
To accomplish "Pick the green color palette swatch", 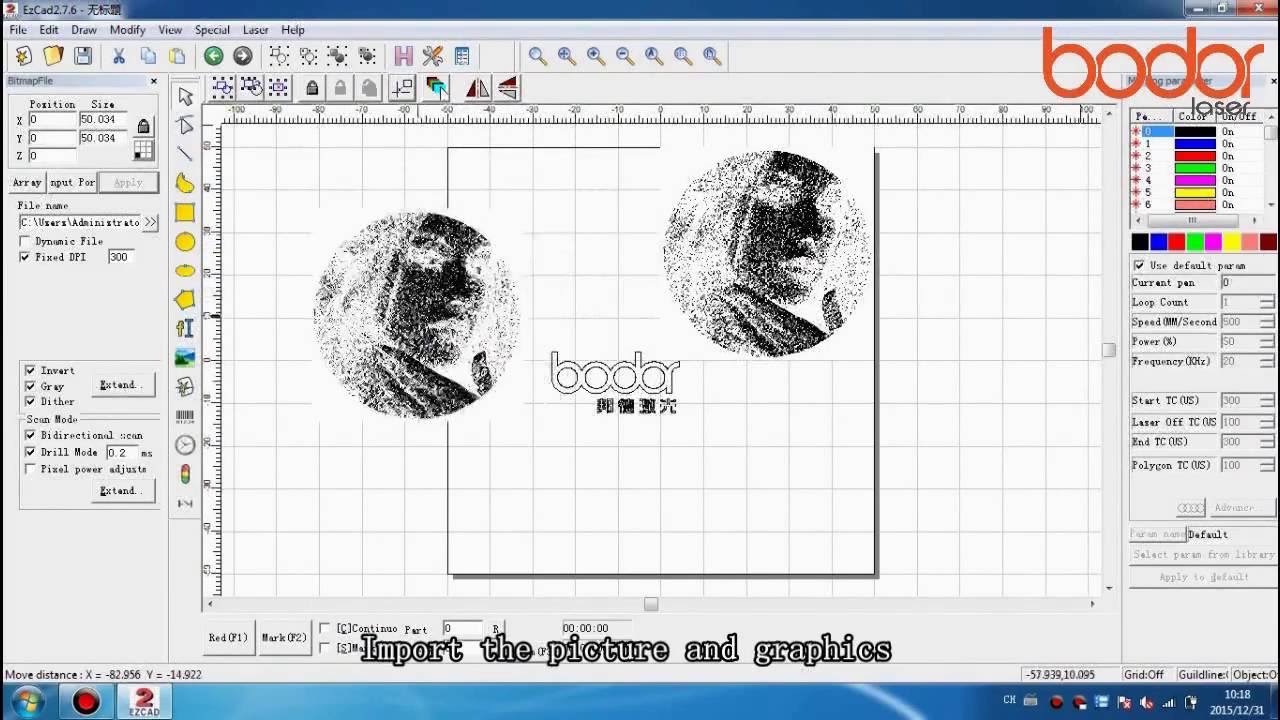I will [1195, 242].
